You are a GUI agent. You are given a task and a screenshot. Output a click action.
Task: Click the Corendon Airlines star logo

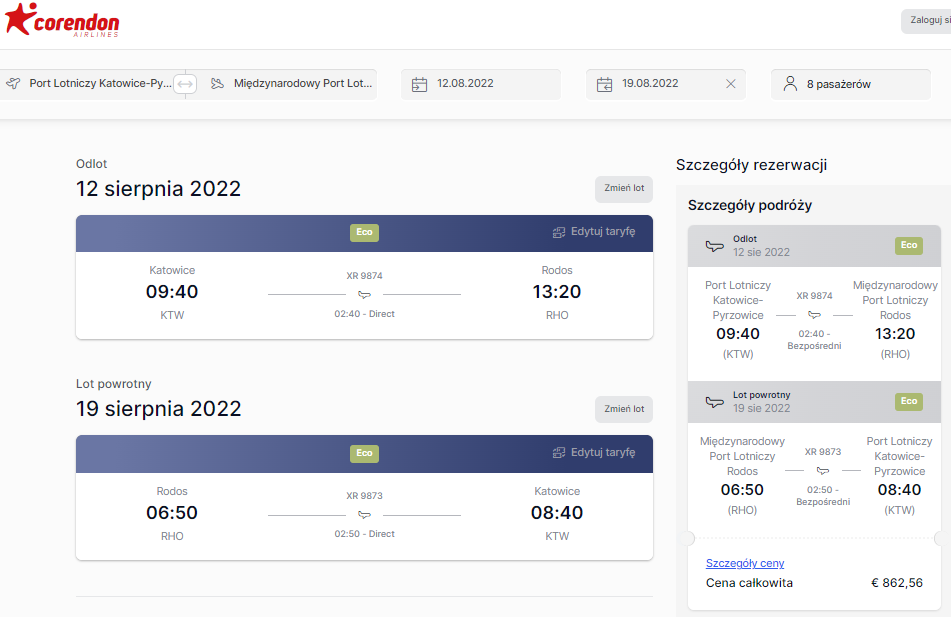[18, 19]
